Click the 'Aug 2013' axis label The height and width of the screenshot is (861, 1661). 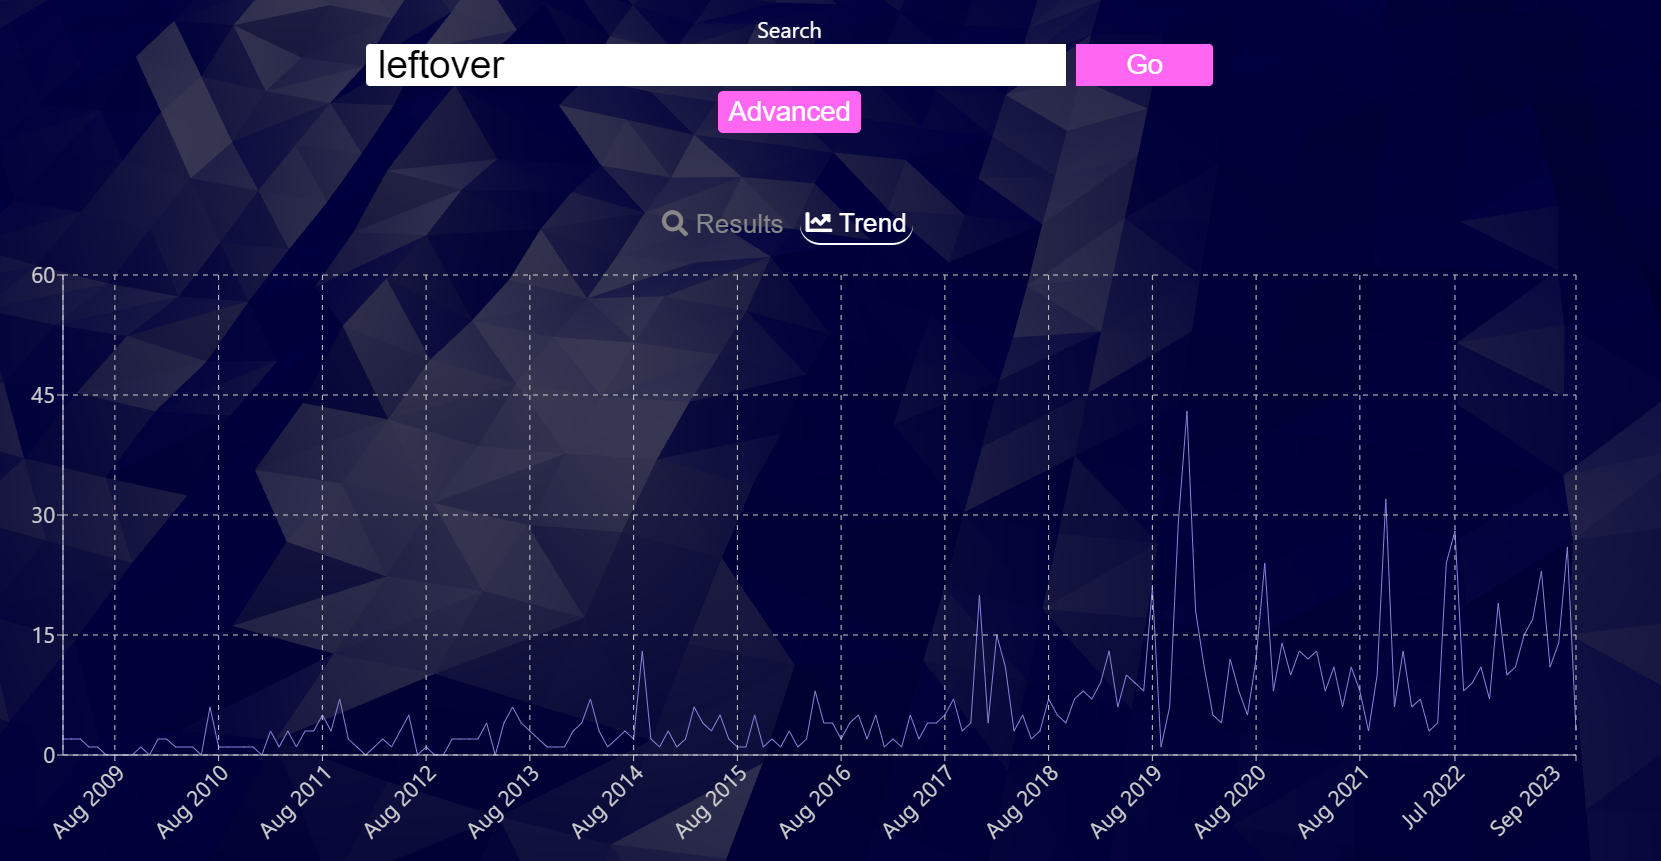click(x=503, y=802)
